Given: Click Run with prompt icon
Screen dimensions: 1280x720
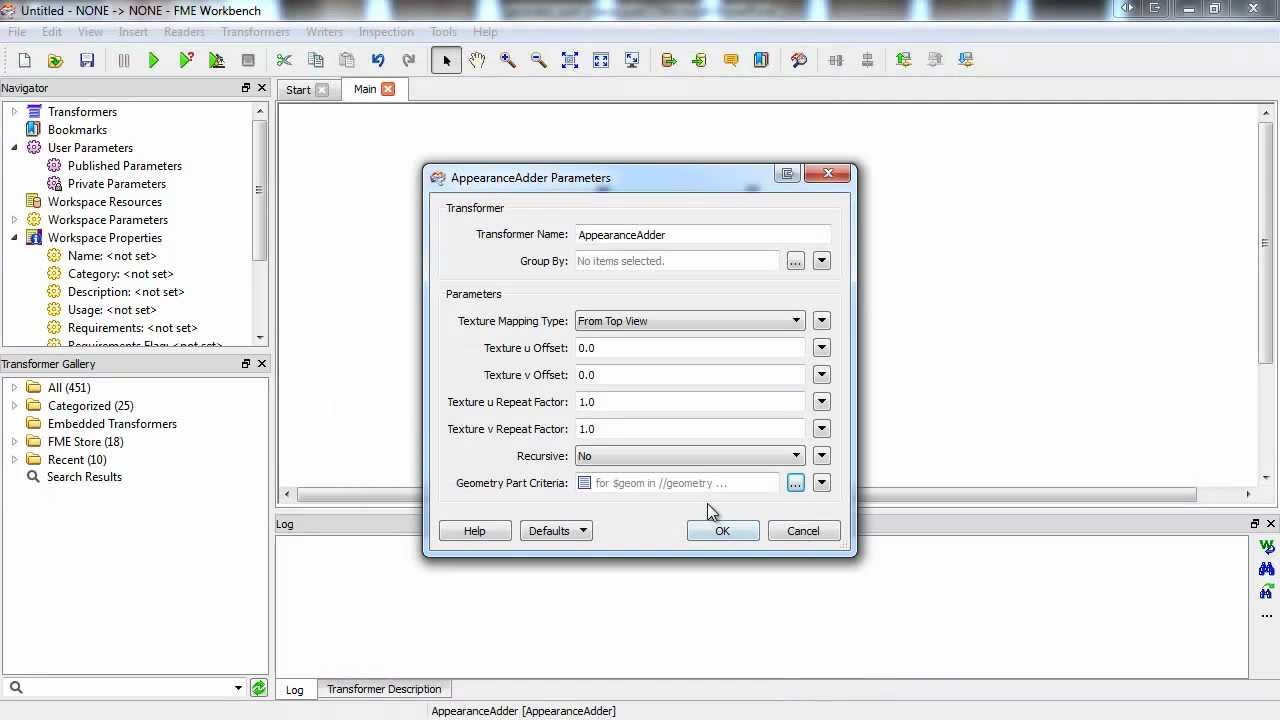Looking at the screenshot, I should click(x=185, y=60).
